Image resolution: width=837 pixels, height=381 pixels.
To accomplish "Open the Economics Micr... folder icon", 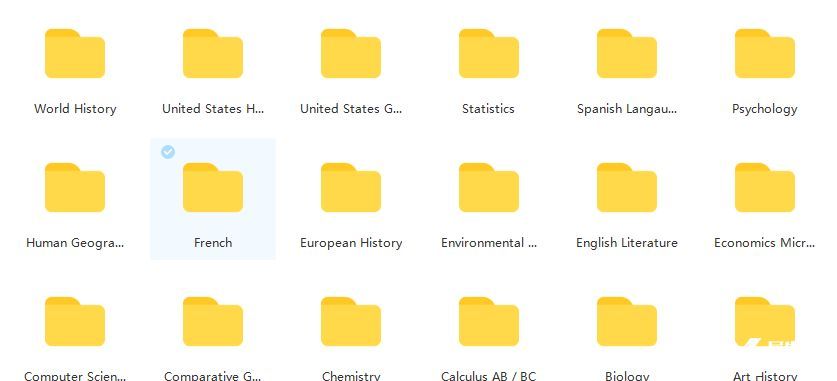I will click(x=765, y=187).
